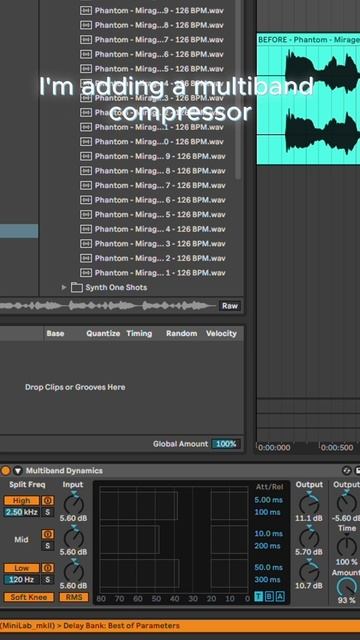Select the Synth One Shots folder label
This screenshot has width=360, height=640.
pyautogui.click(x=116, y=287)
